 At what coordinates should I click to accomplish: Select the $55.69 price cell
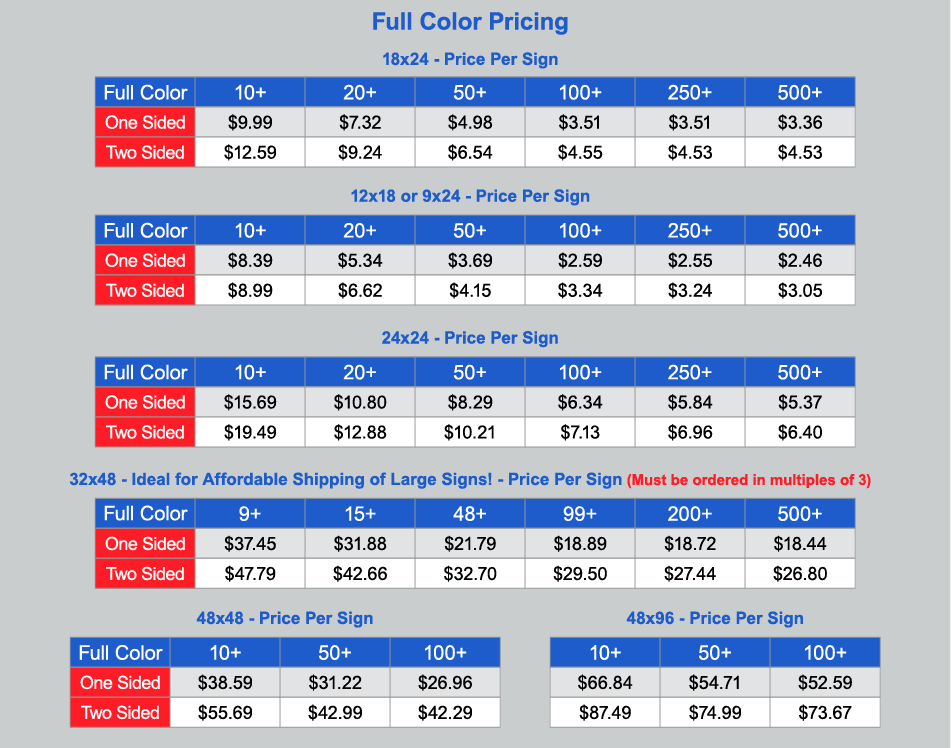pyautogui.click(x=225, y=712)
